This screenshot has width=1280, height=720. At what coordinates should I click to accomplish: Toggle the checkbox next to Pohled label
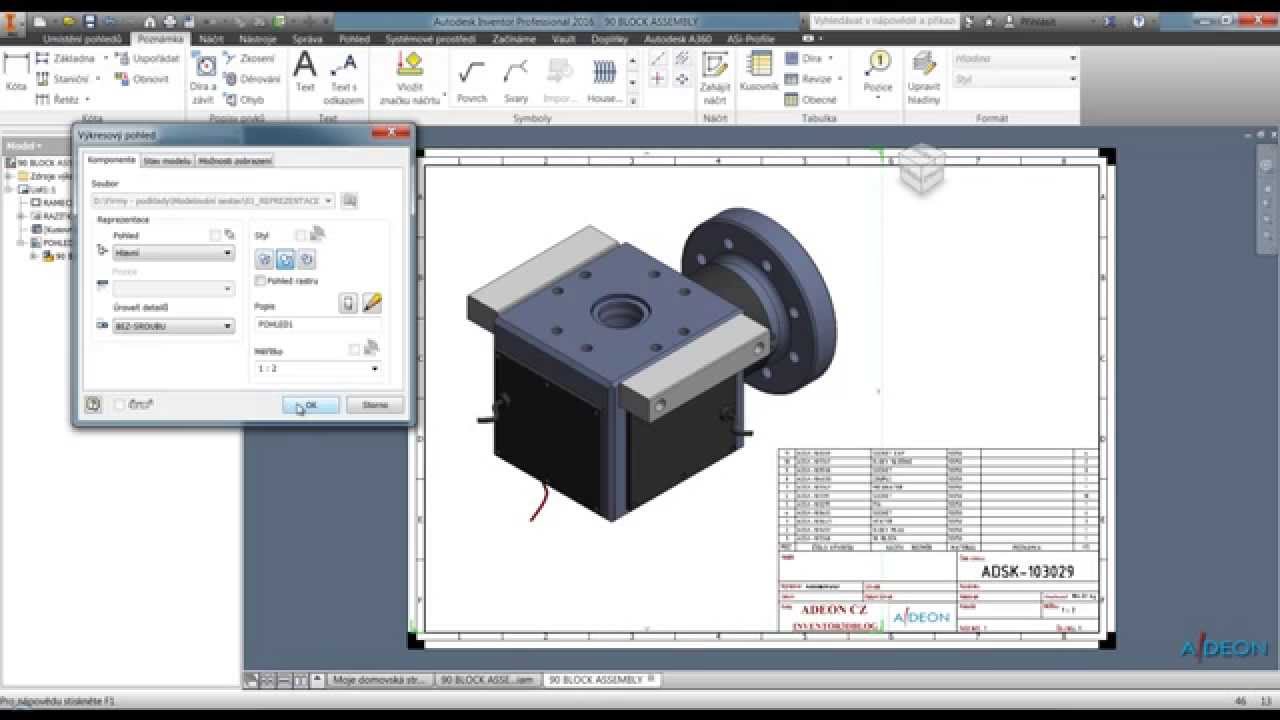pos(215,235)
